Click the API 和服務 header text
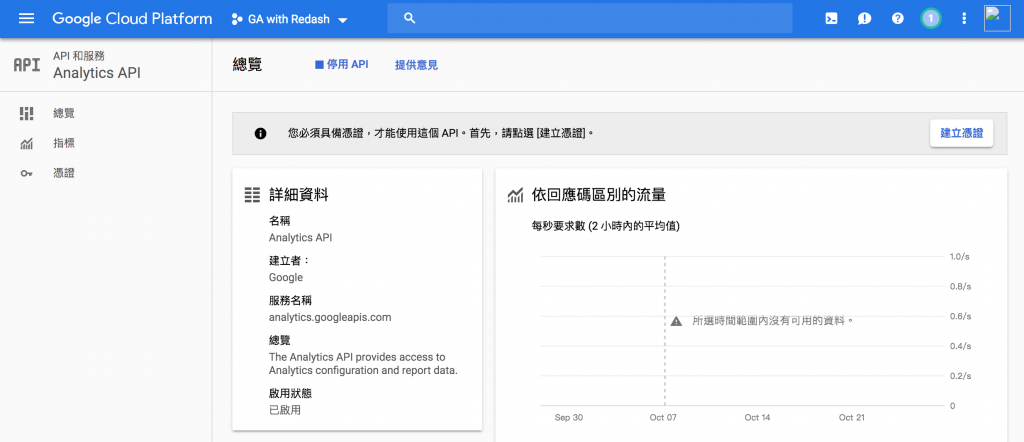The width and height of the screenshot is (1024, 442). click(78, 56)
